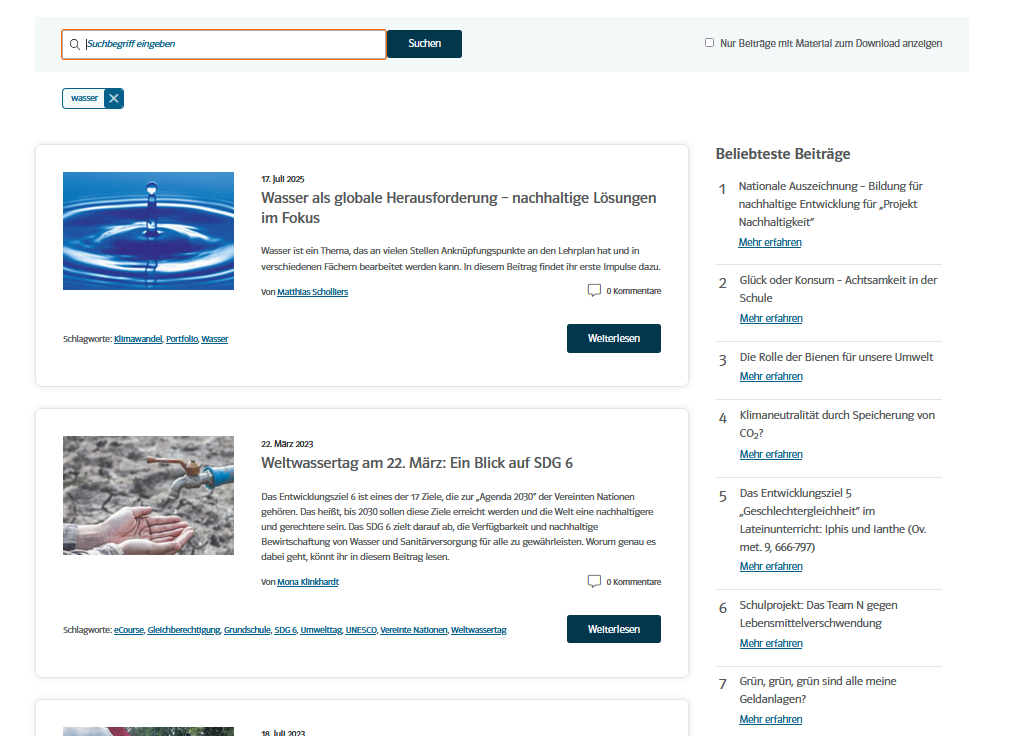The height and width of the screenshot is (736, 1022).
Task: Click 'Mehr erfahren' under Rolle der Bienen
Action: point(771,377)
